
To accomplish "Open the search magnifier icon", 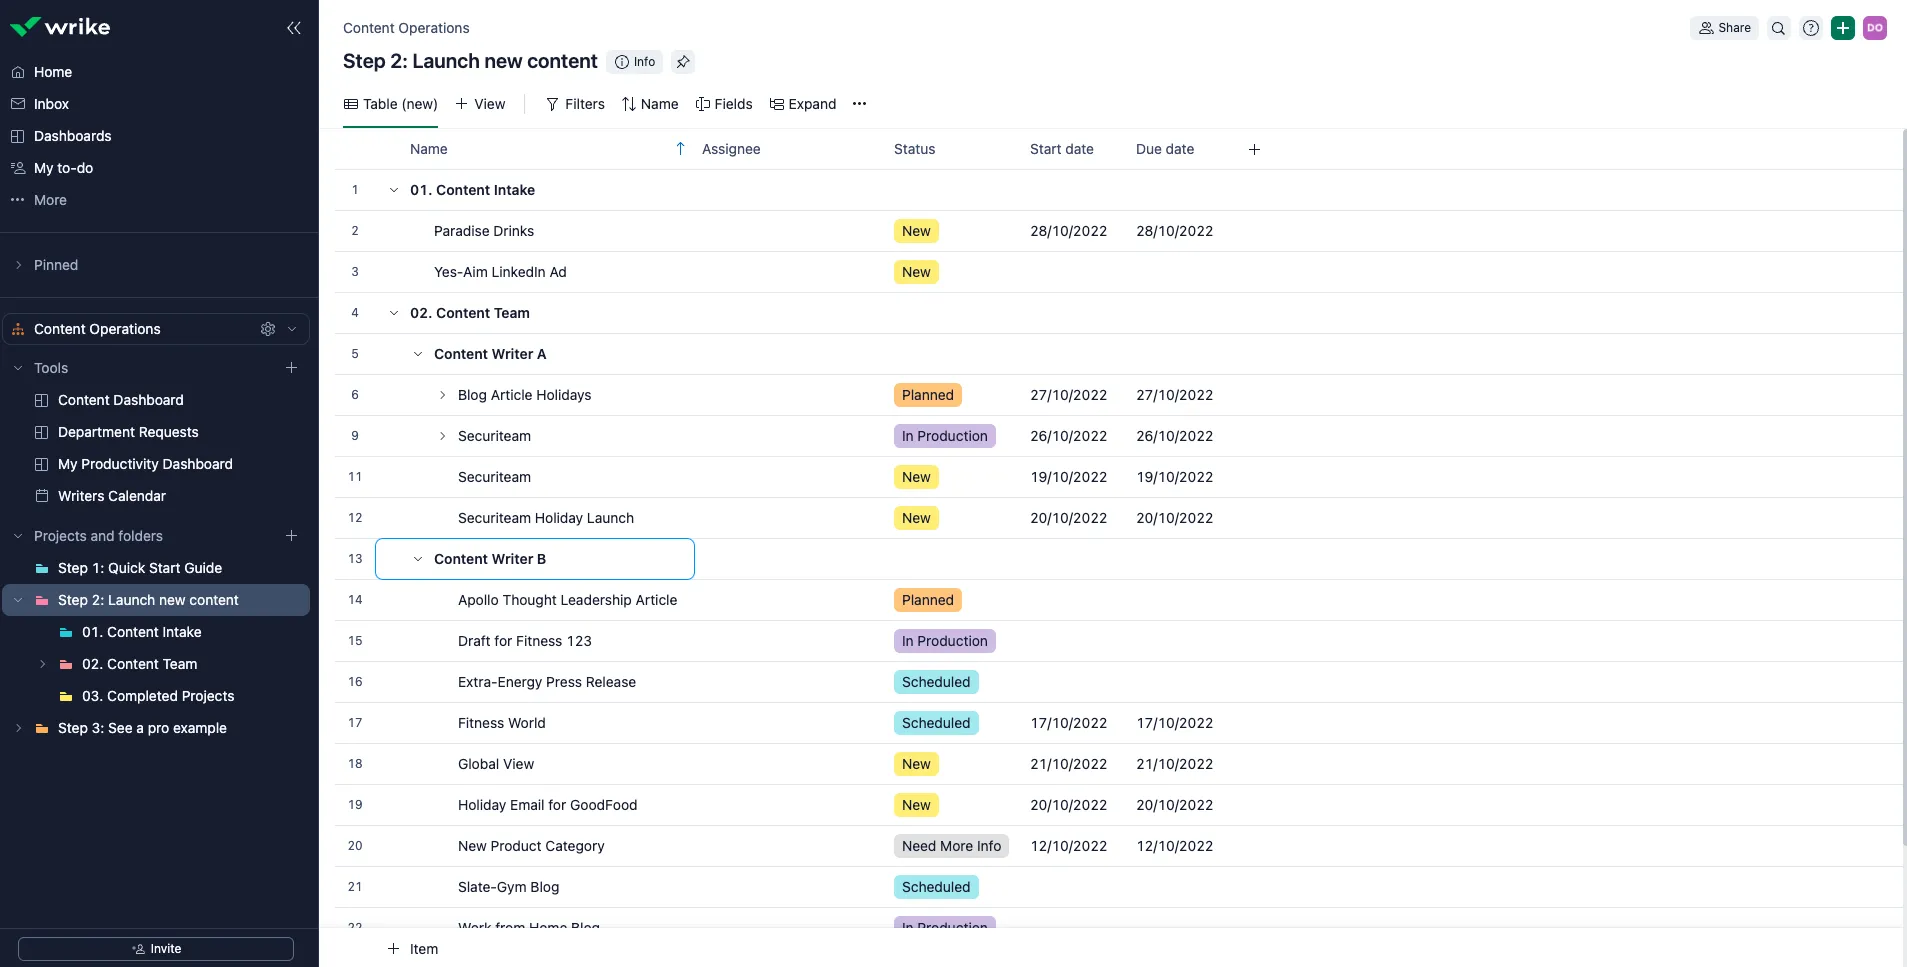I will pos(1778,28).
